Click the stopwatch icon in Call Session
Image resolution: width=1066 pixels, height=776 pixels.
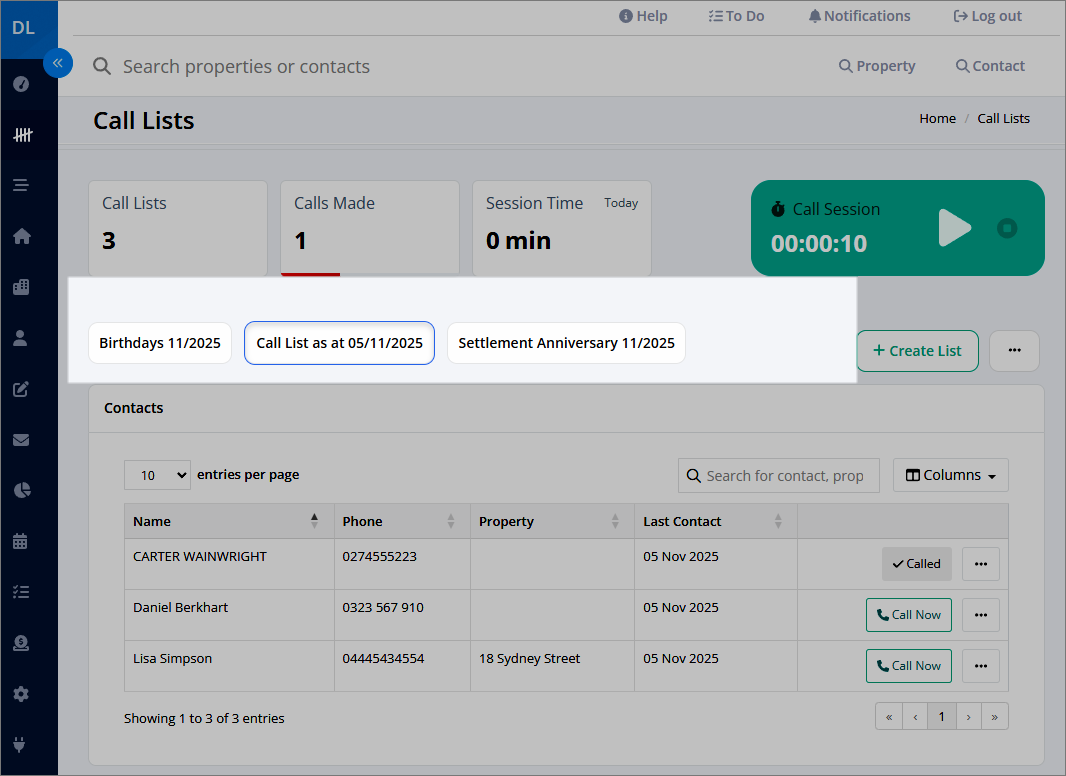[778, 209]
